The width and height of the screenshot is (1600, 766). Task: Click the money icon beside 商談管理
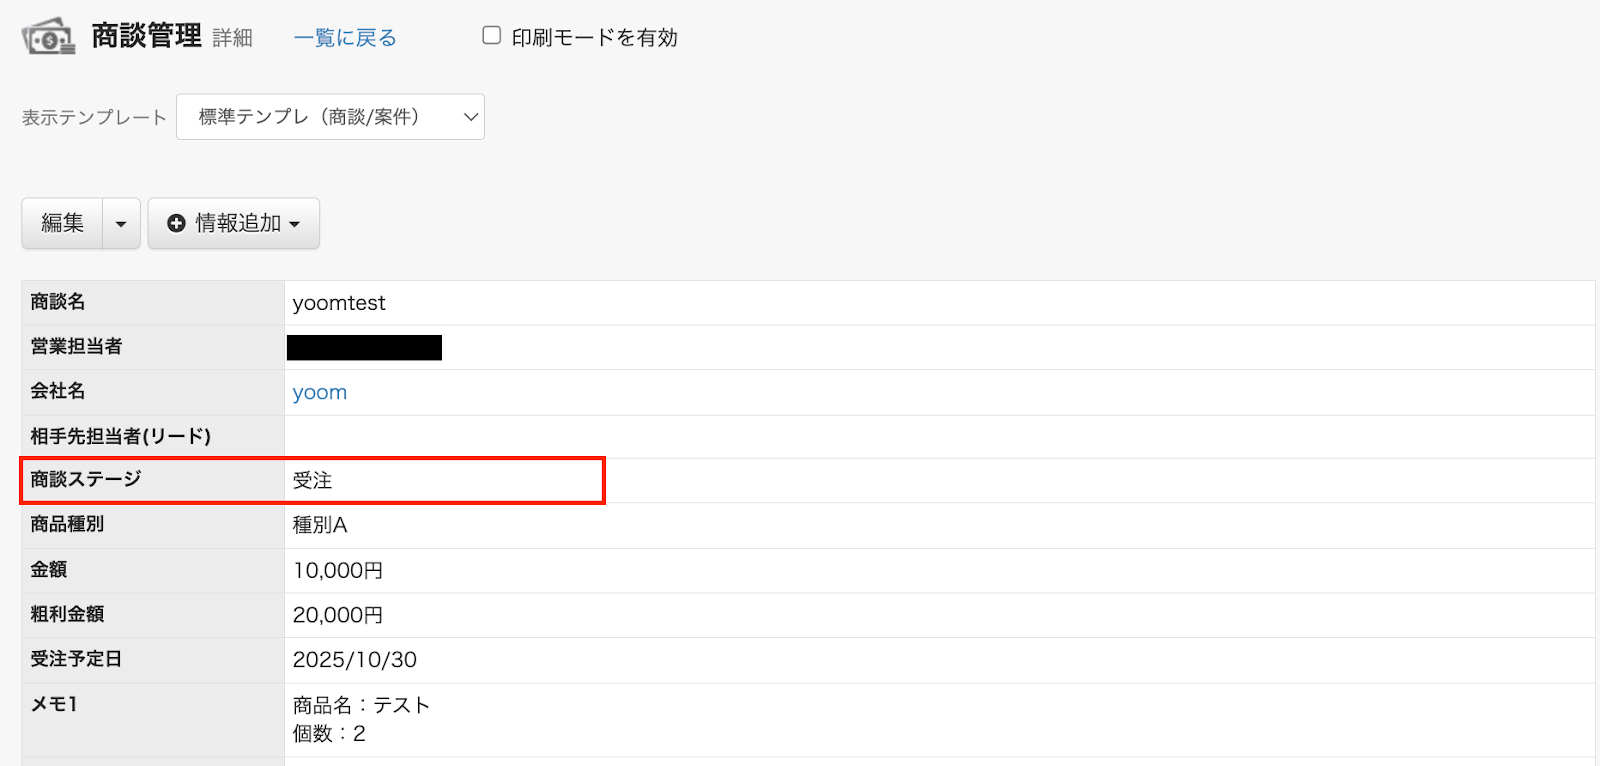[48, 37]
